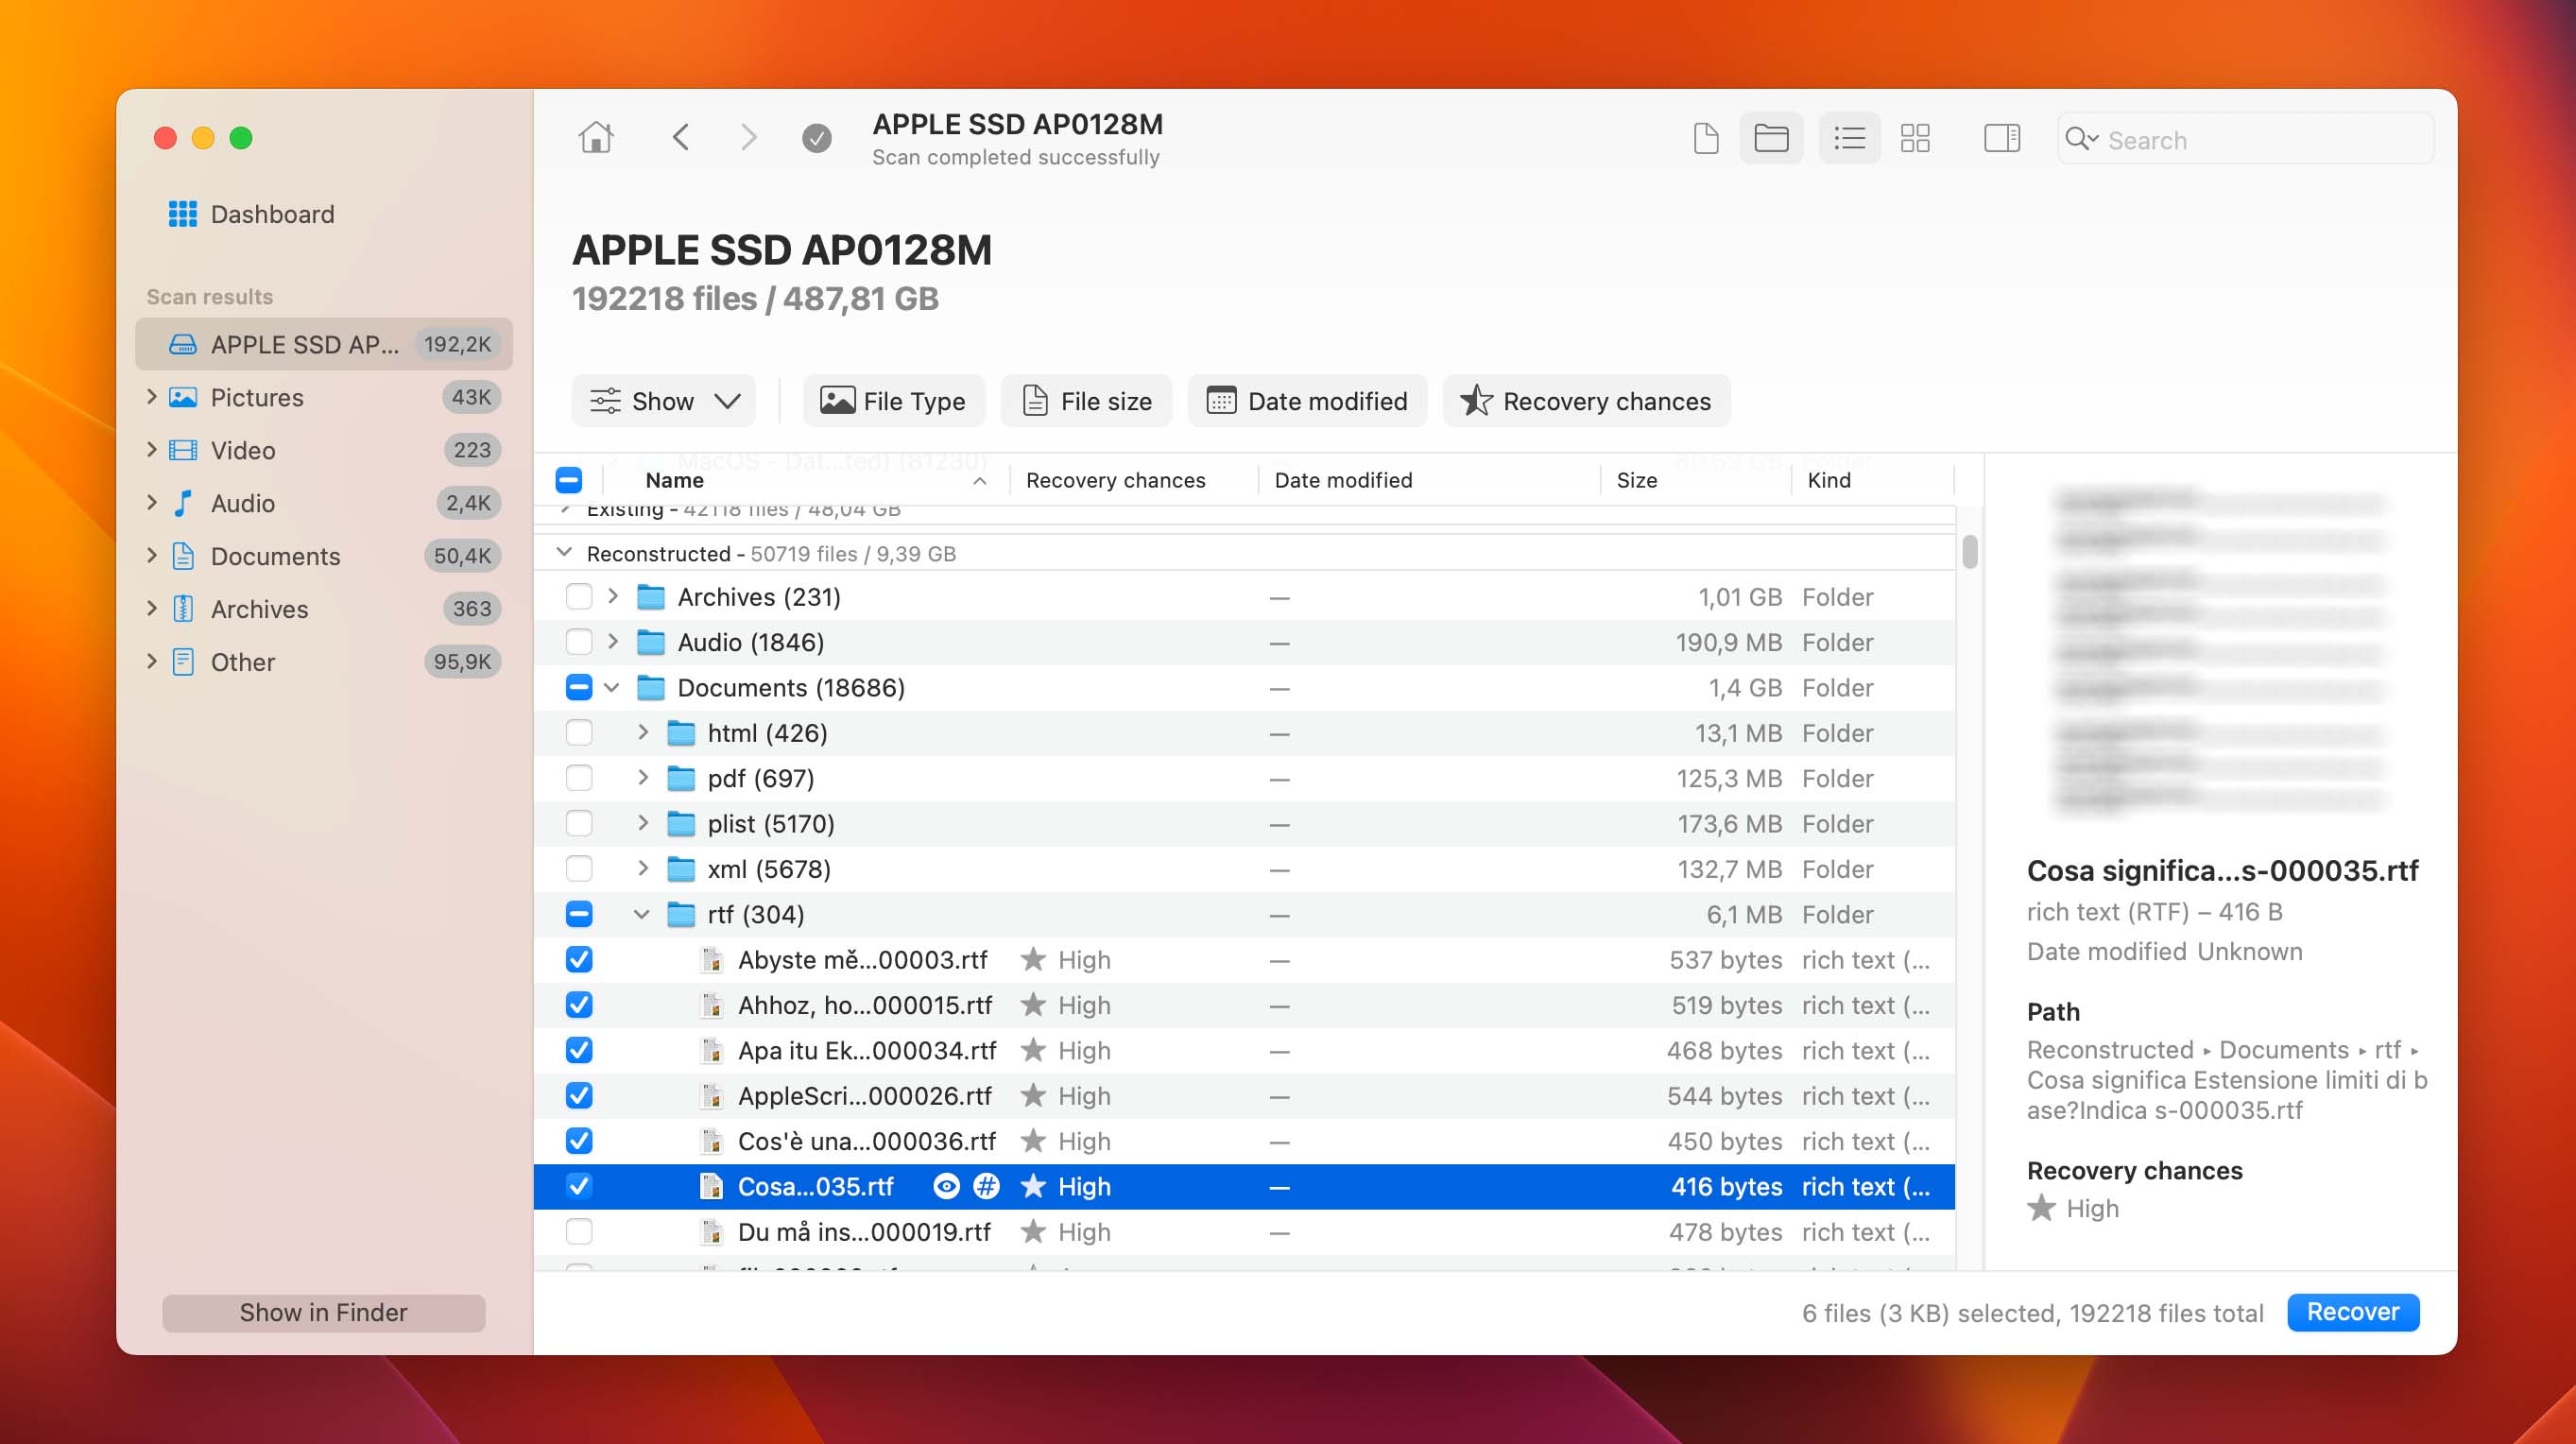
Task: Open Audio category in sidebar
Action: 324,503
